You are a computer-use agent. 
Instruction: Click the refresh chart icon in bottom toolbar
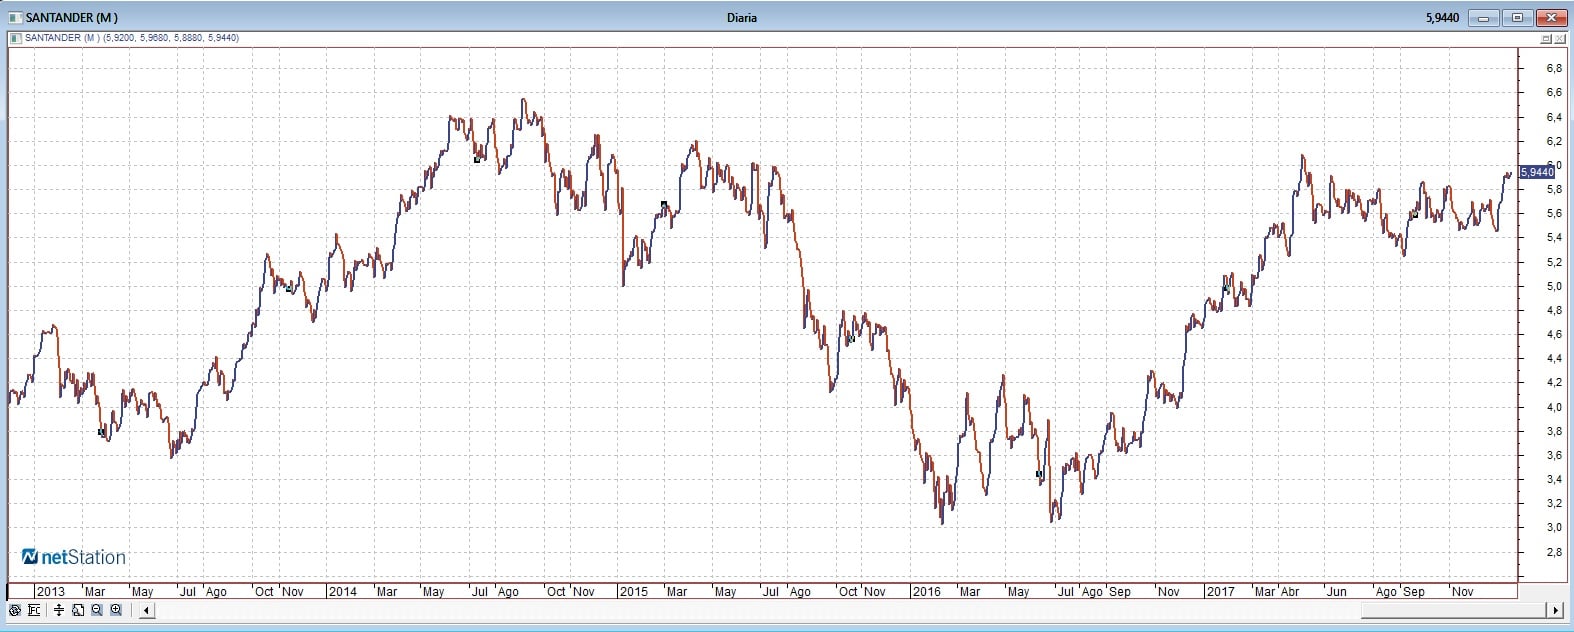click(15, 610)
